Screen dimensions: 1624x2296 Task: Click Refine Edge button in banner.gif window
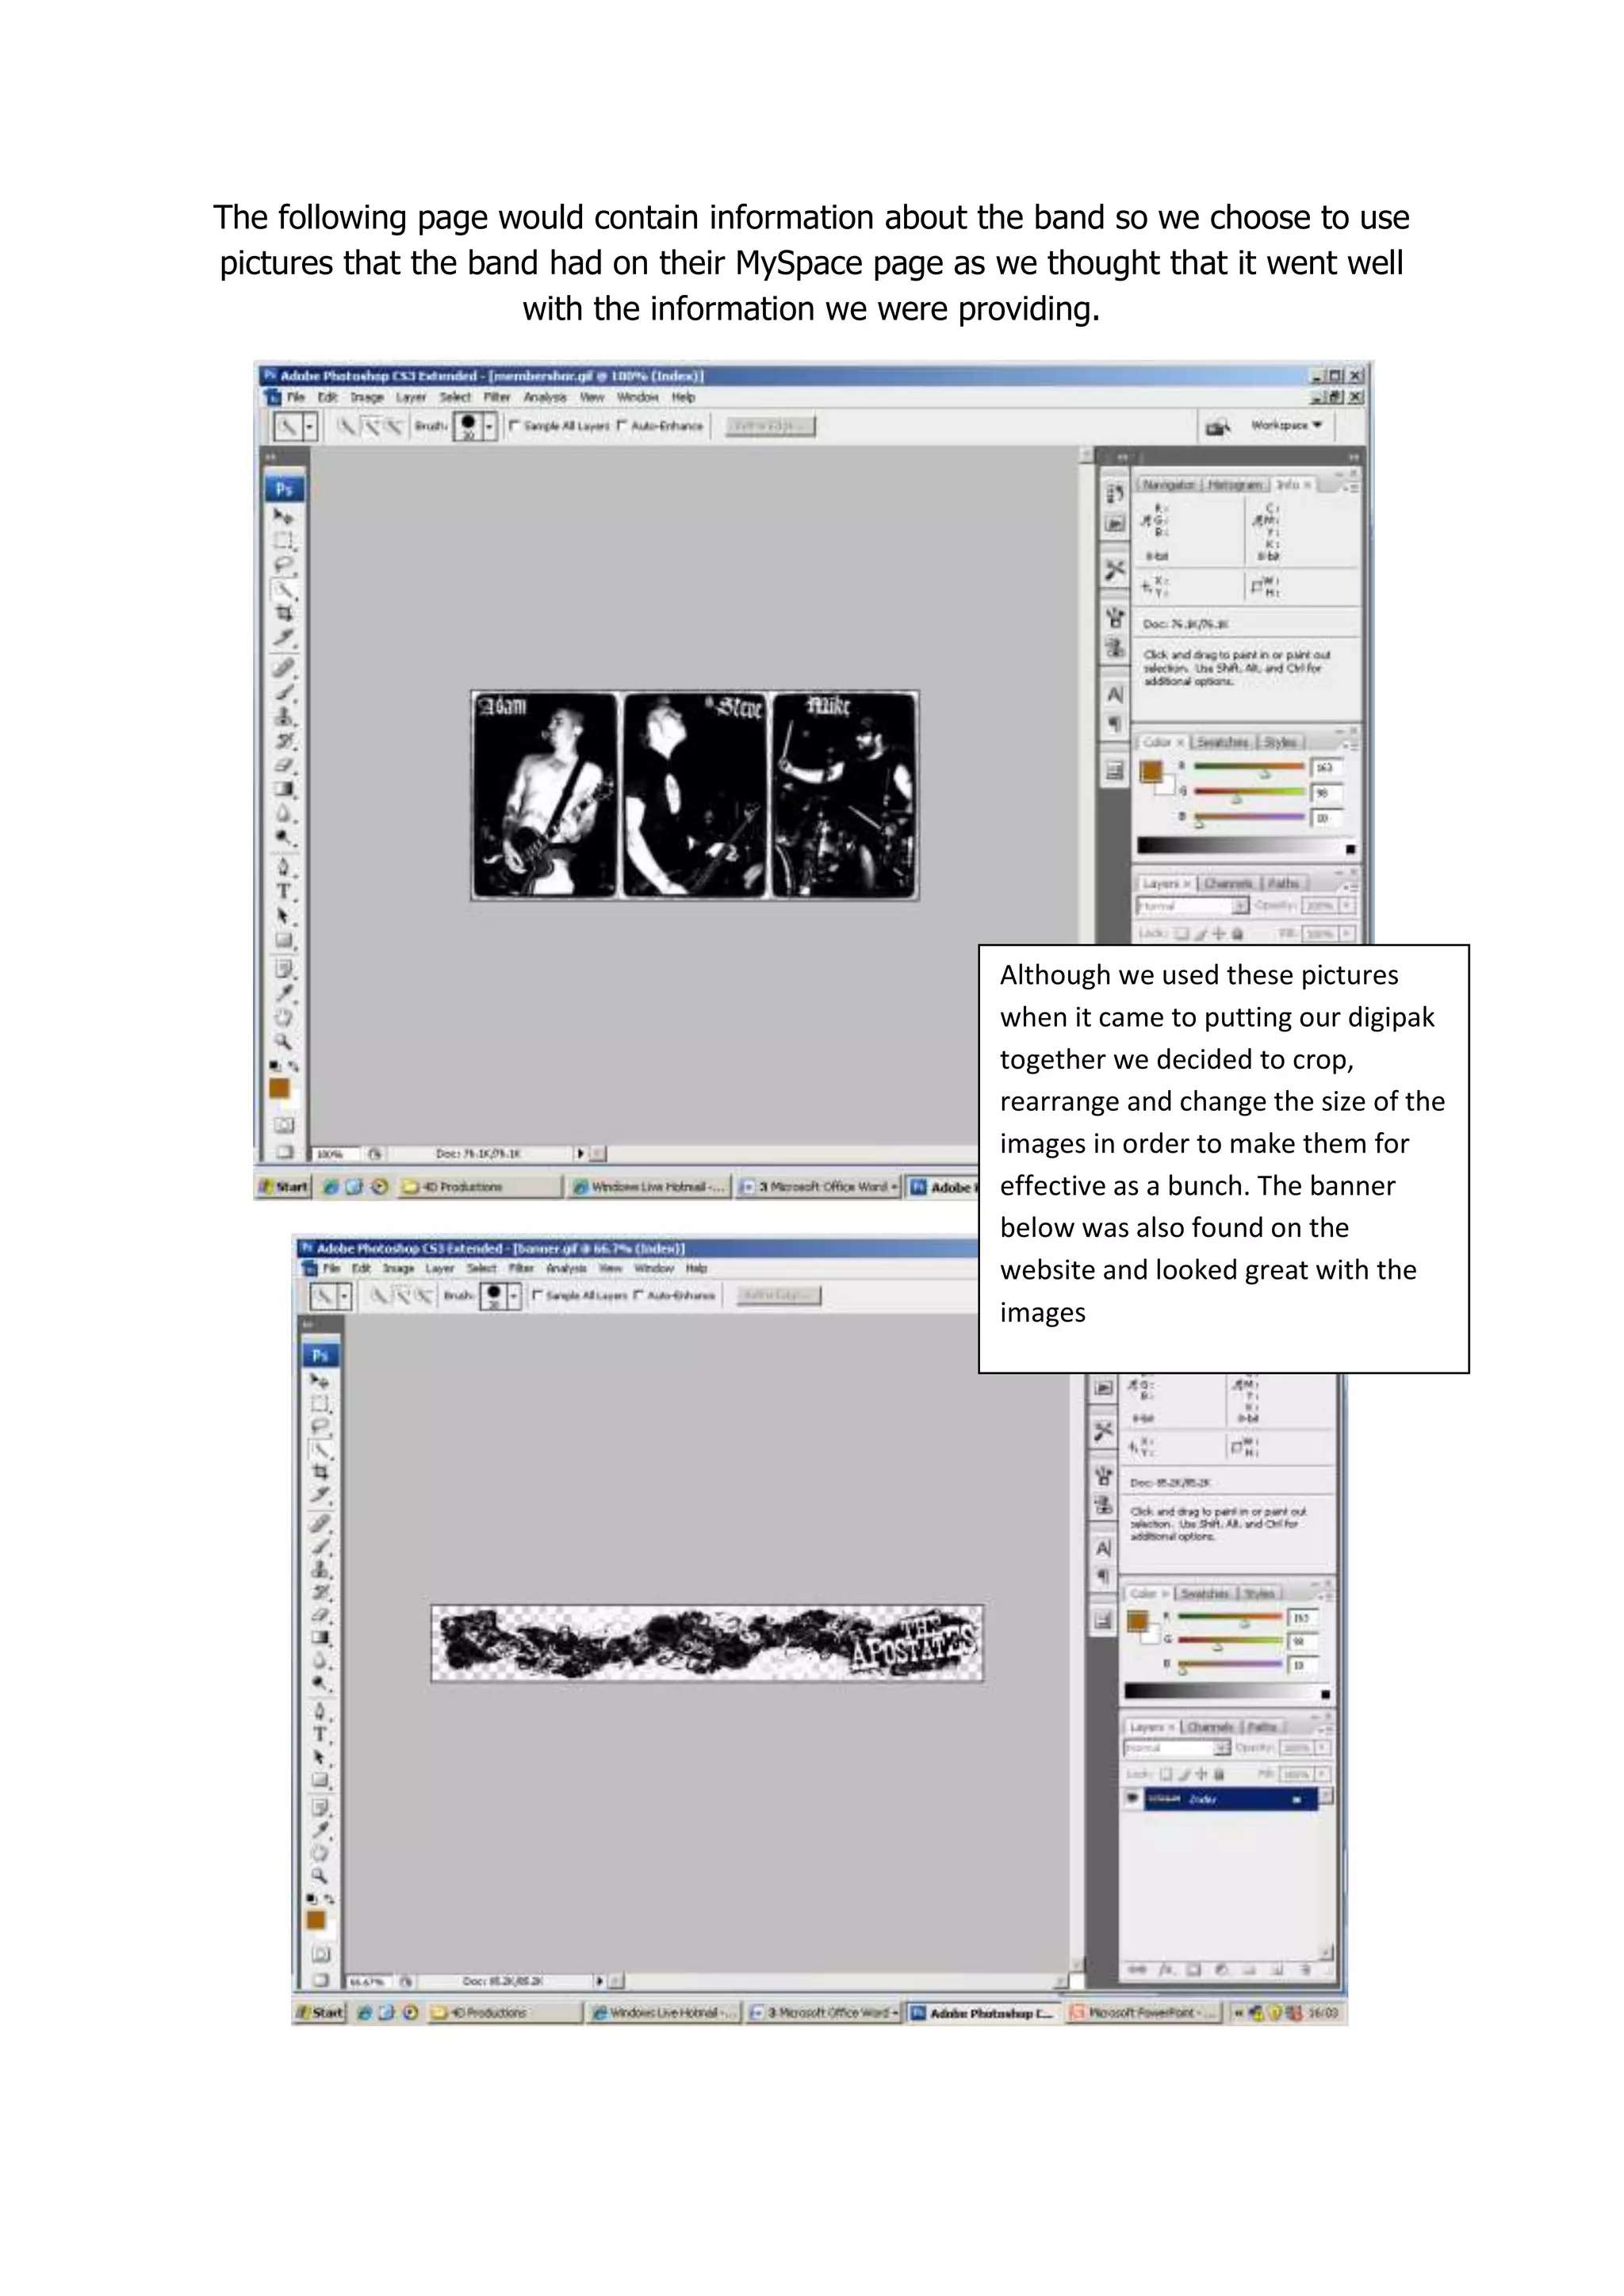[779, 1295]
